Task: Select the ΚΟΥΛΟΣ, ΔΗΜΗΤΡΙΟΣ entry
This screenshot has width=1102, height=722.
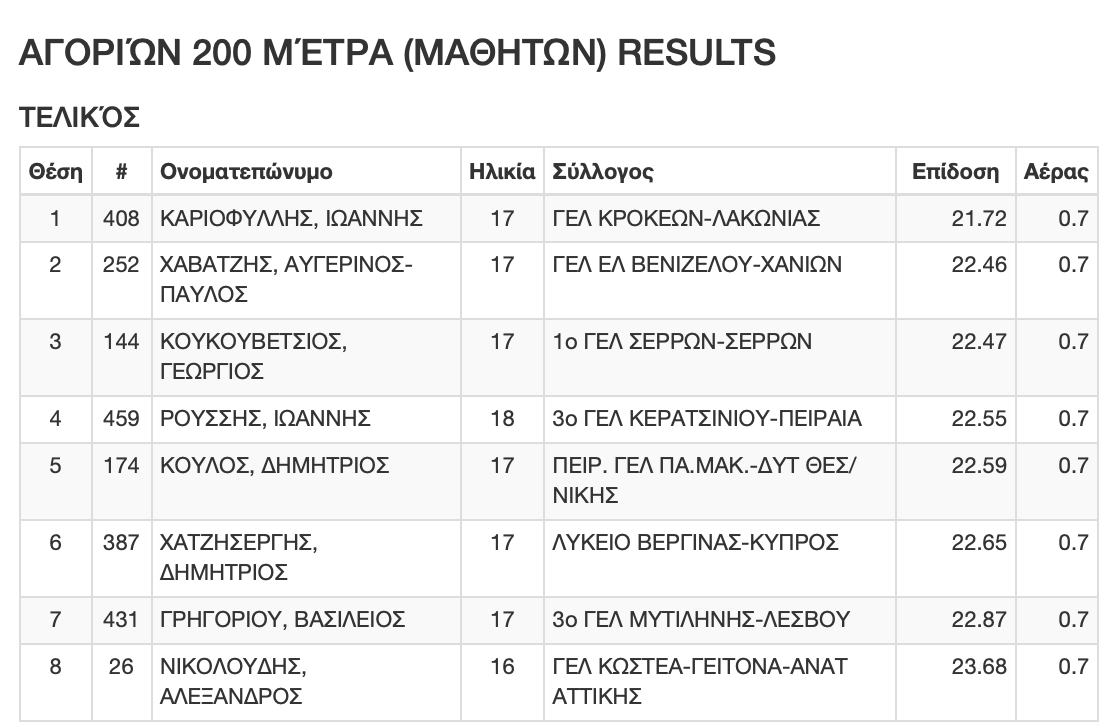Action: click(275, 466)
